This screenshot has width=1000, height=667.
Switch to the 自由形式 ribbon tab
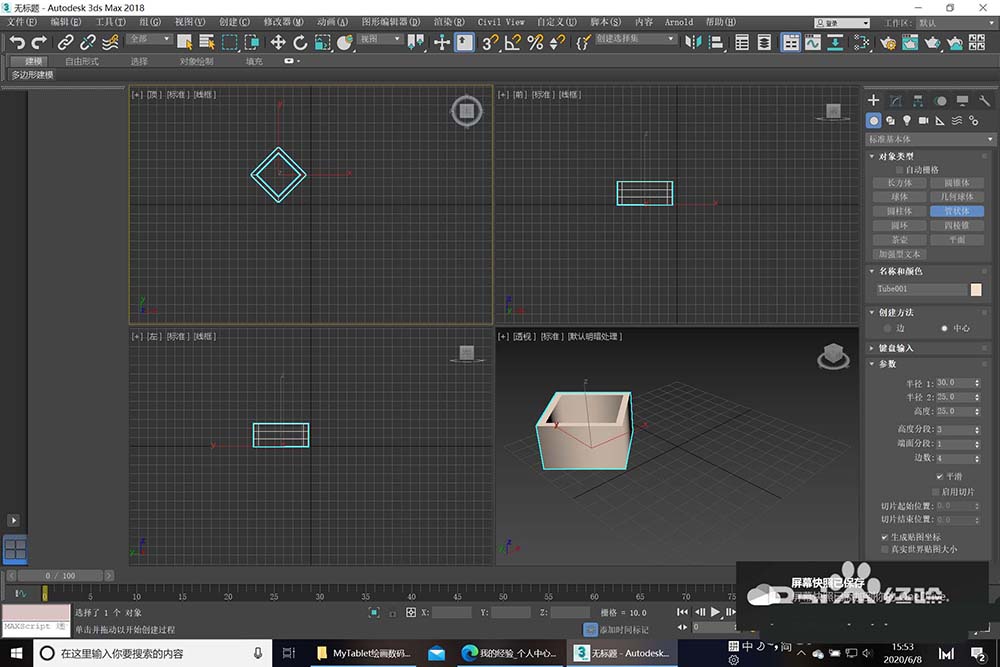coord(82,61)
